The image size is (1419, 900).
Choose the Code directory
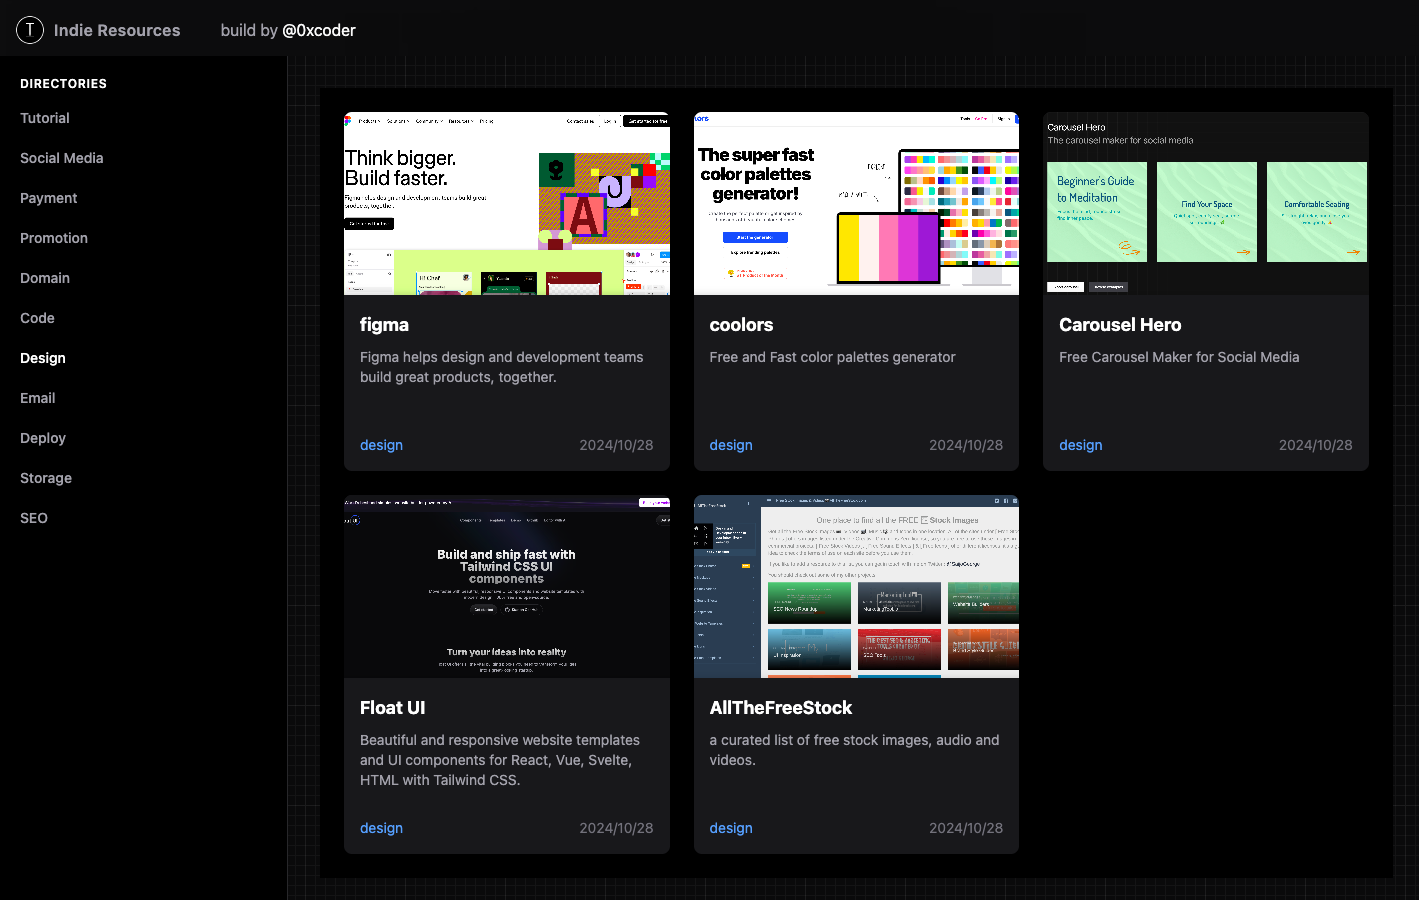[x=37, y=318]
